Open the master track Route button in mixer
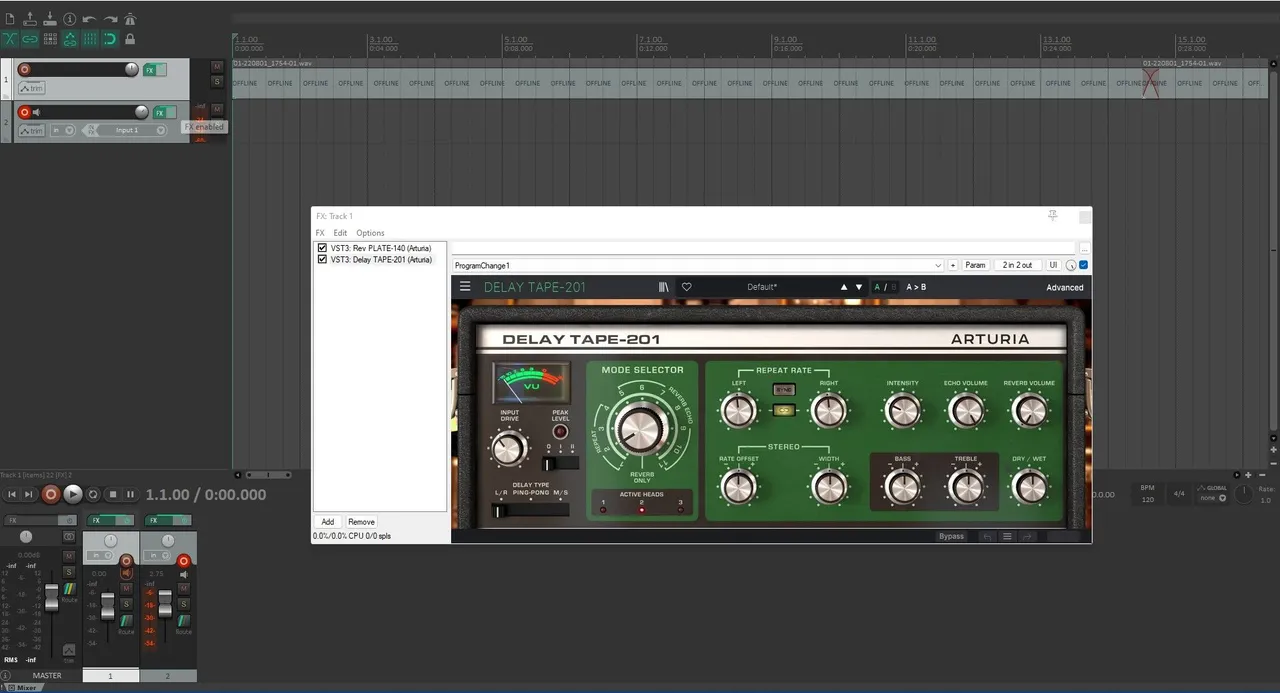The height and width of the screenshot is (693, 1280). [x=70, y=593]
